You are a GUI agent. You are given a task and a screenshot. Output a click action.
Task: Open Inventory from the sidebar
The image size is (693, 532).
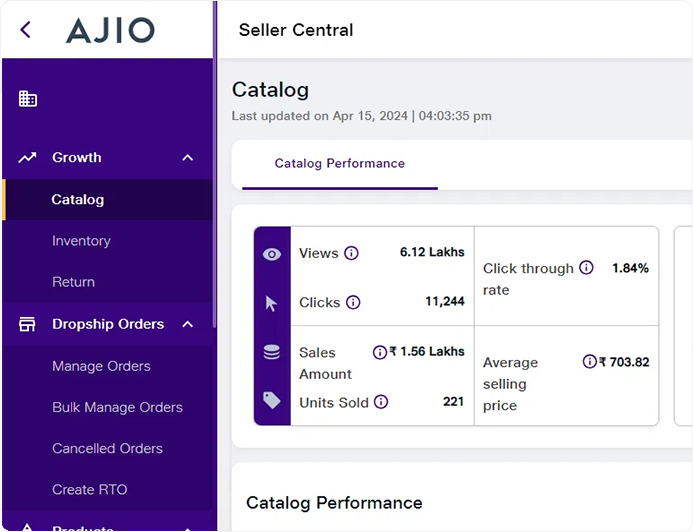pos(81,241)
